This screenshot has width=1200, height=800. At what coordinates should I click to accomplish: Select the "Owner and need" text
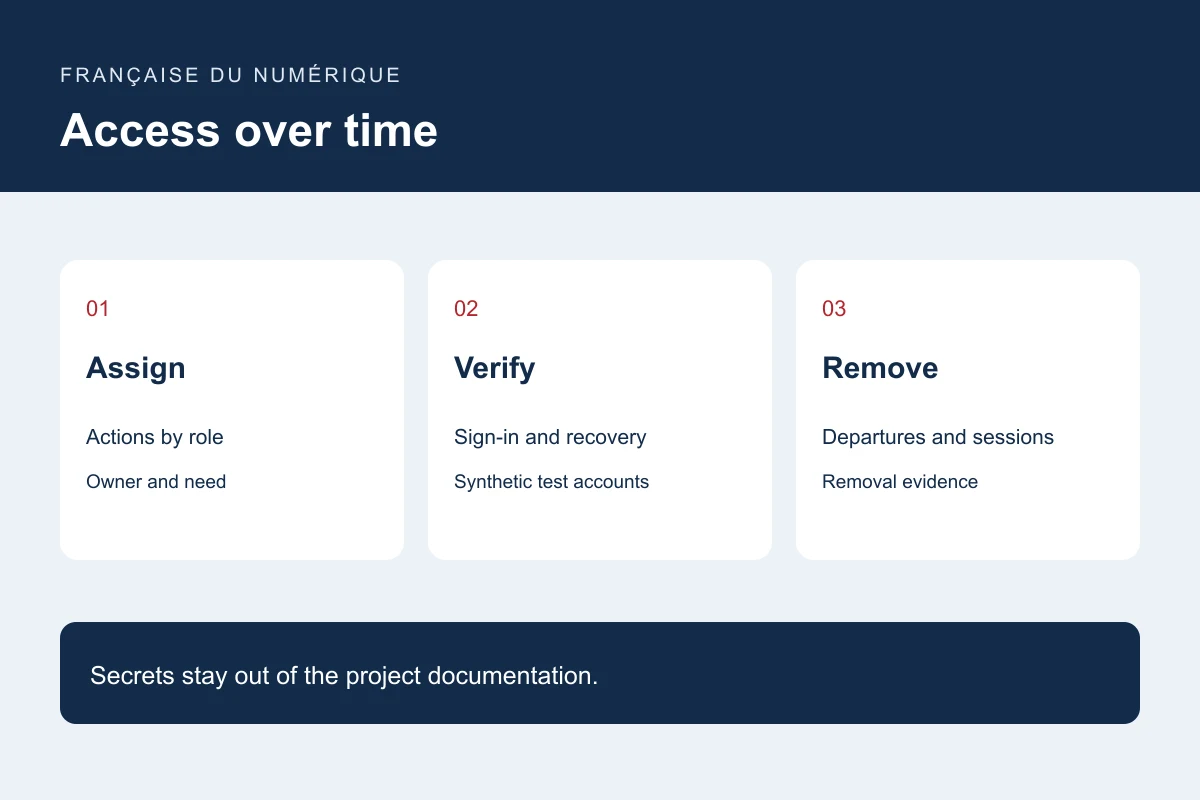[156, 481]
